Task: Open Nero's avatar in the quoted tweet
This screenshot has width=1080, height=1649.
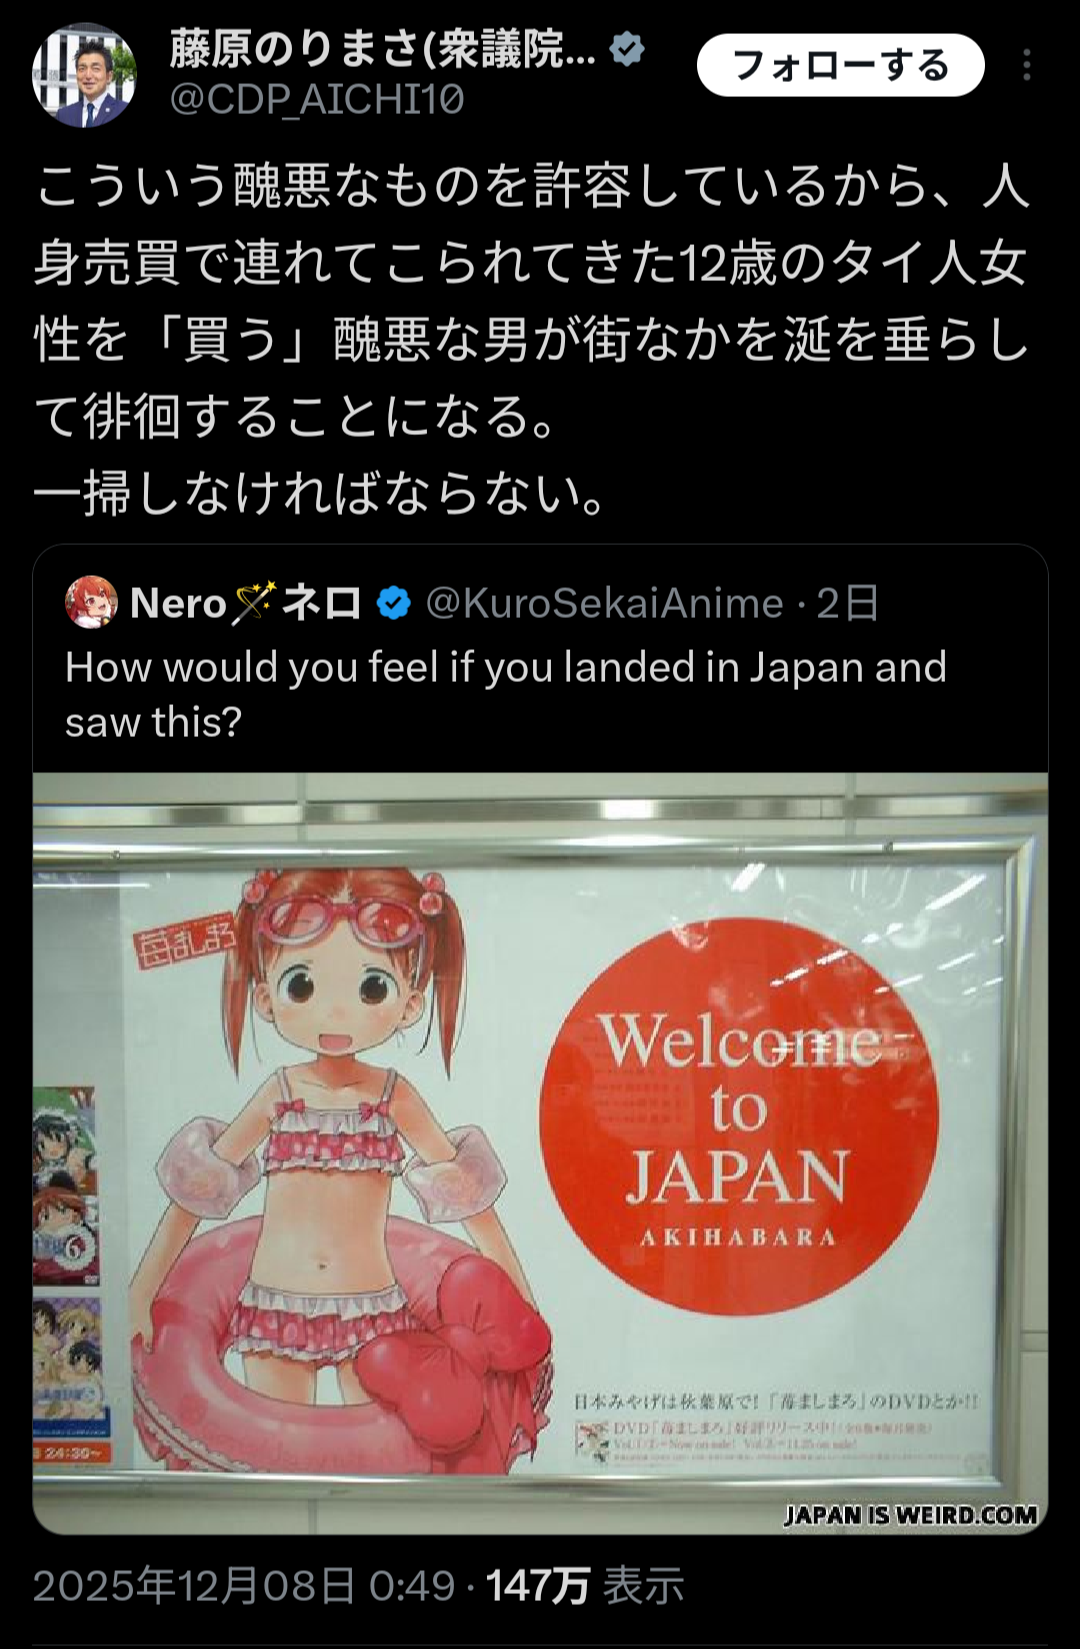Action: click(91, 602)
